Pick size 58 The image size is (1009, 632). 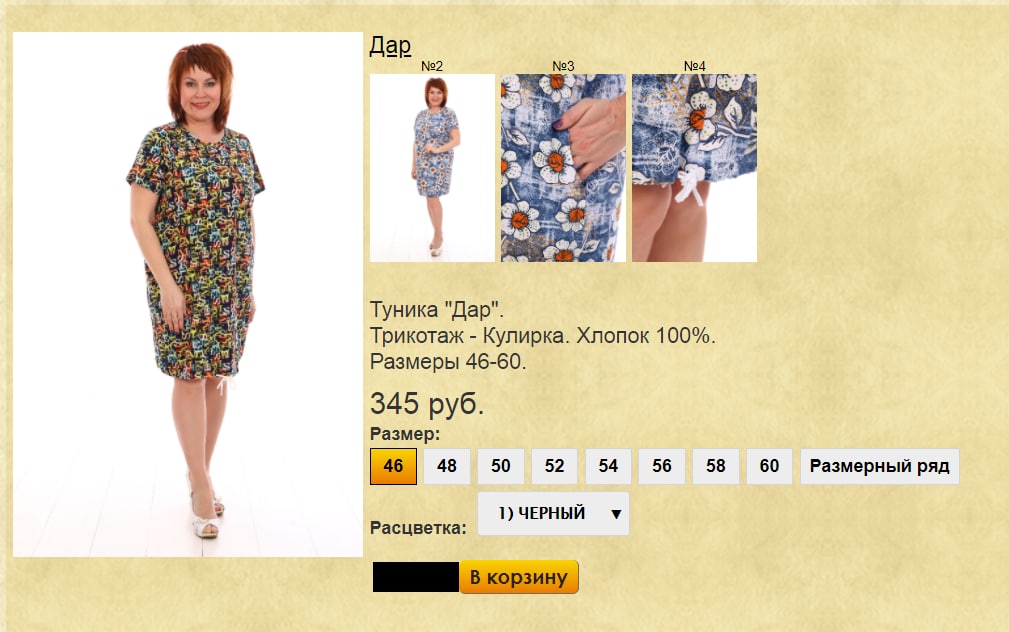point(716,466)
